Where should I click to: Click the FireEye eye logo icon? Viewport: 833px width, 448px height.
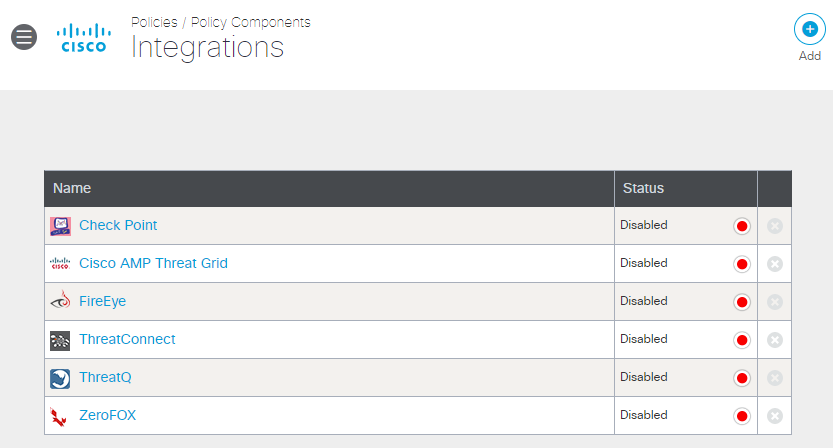(60, 300)
